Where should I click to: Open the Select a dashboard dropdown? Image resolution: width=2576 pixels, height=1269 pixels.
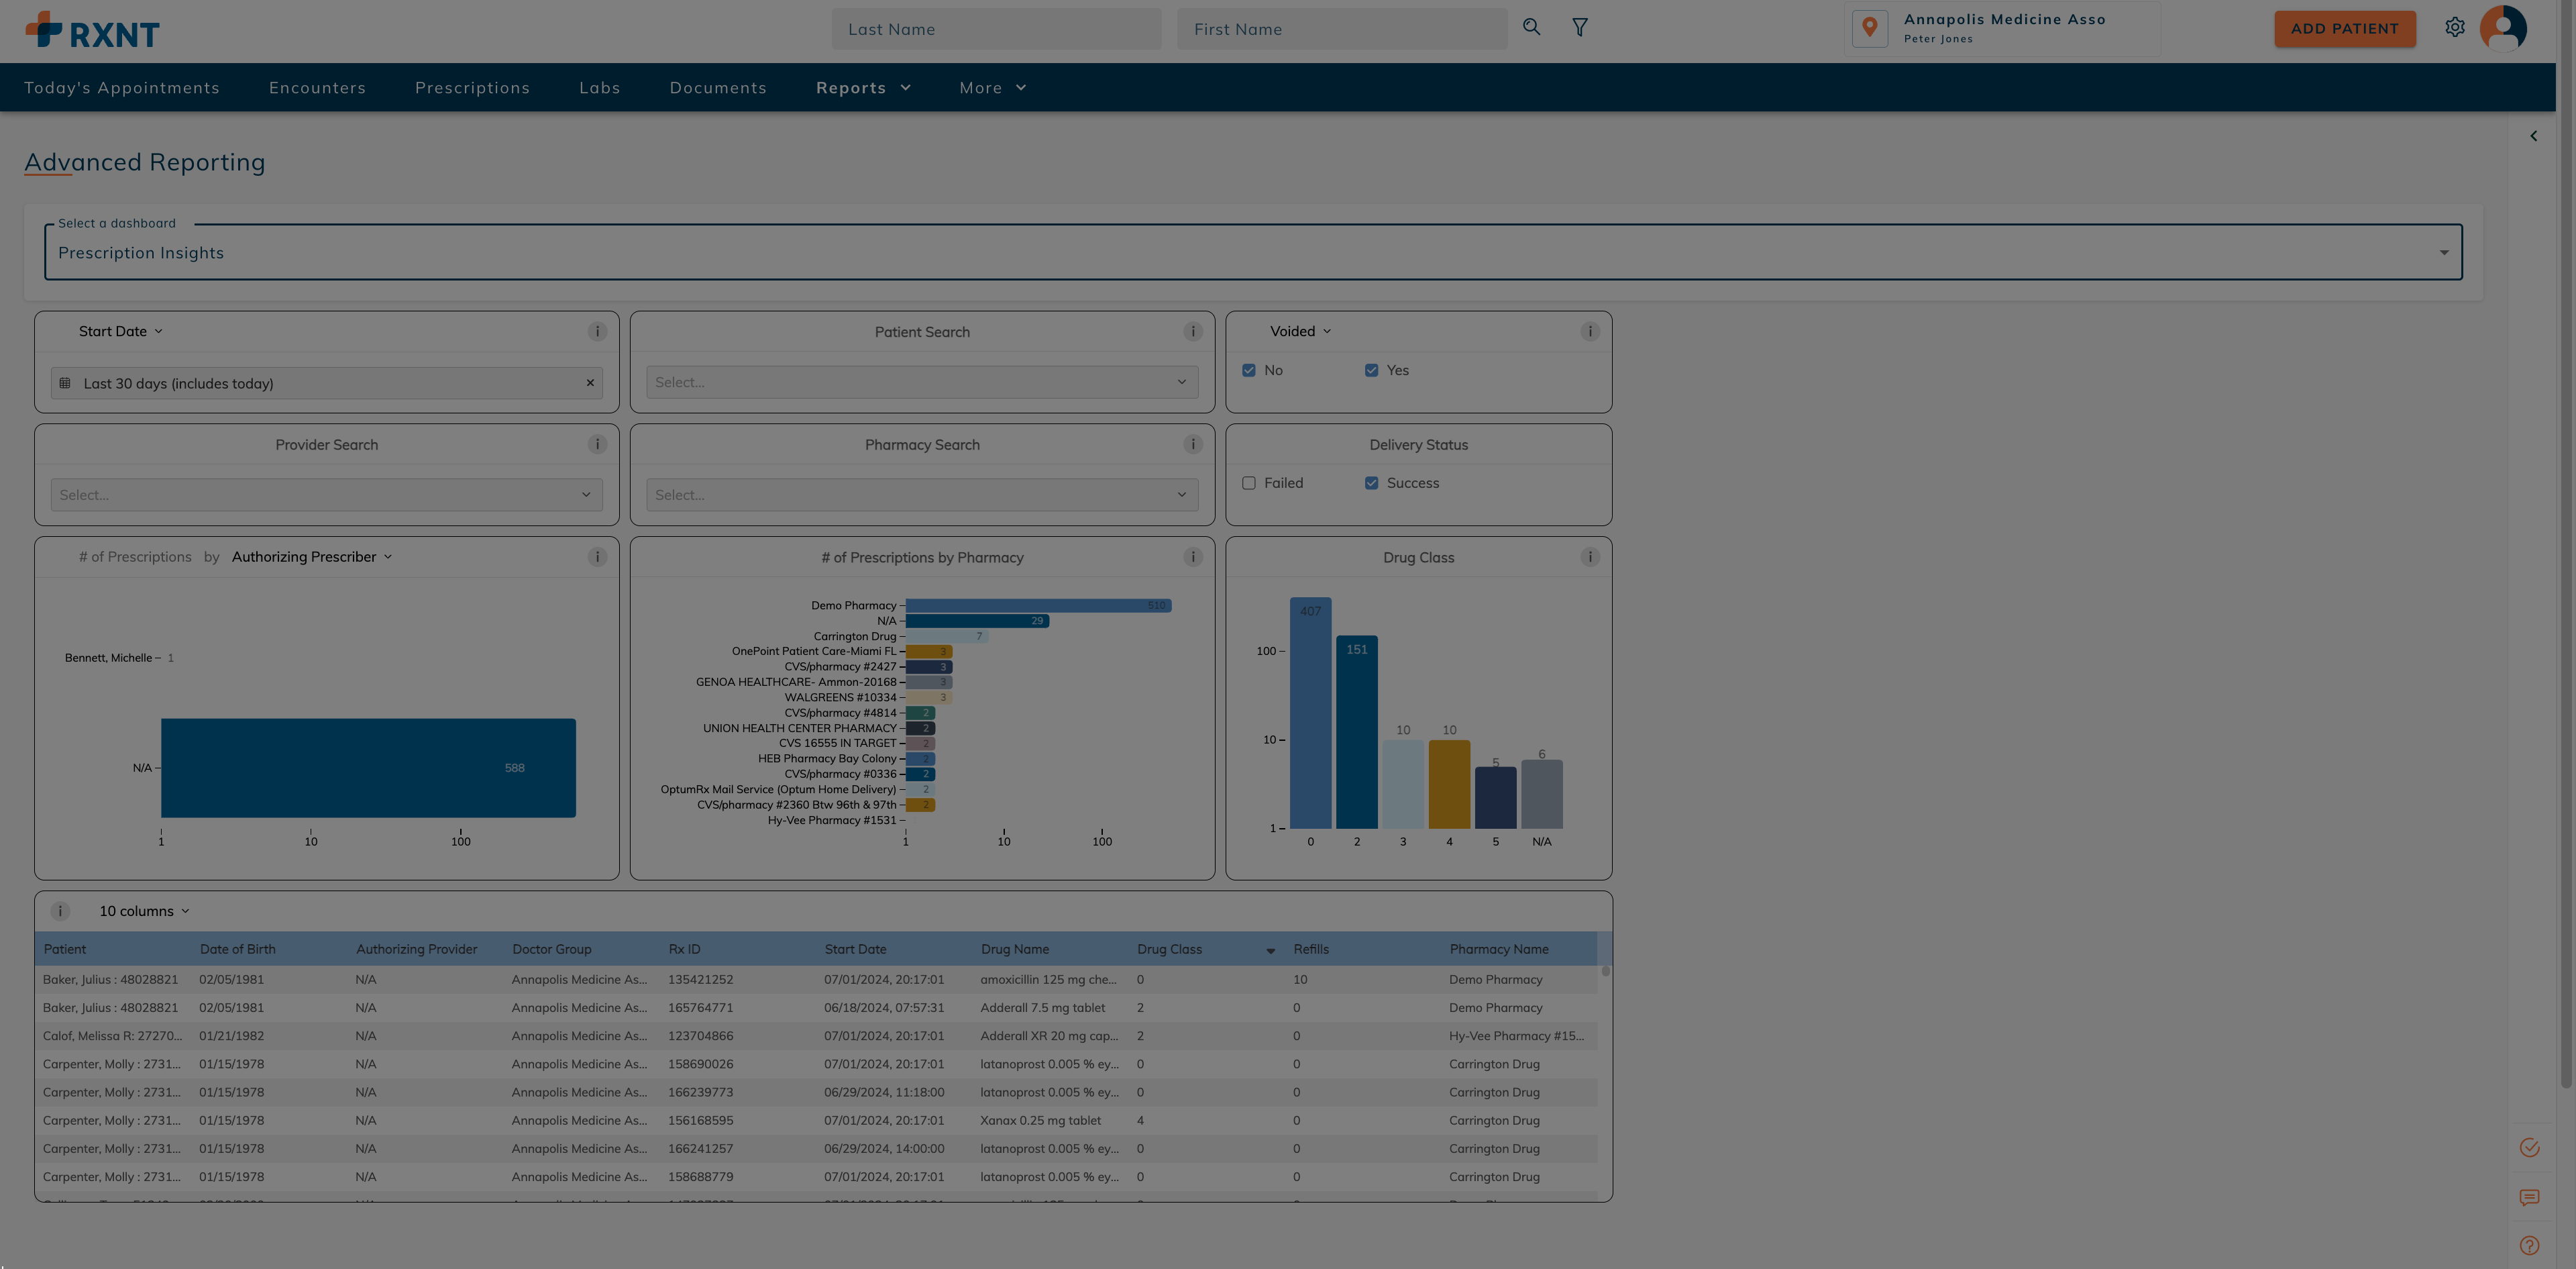point(1252,253)
